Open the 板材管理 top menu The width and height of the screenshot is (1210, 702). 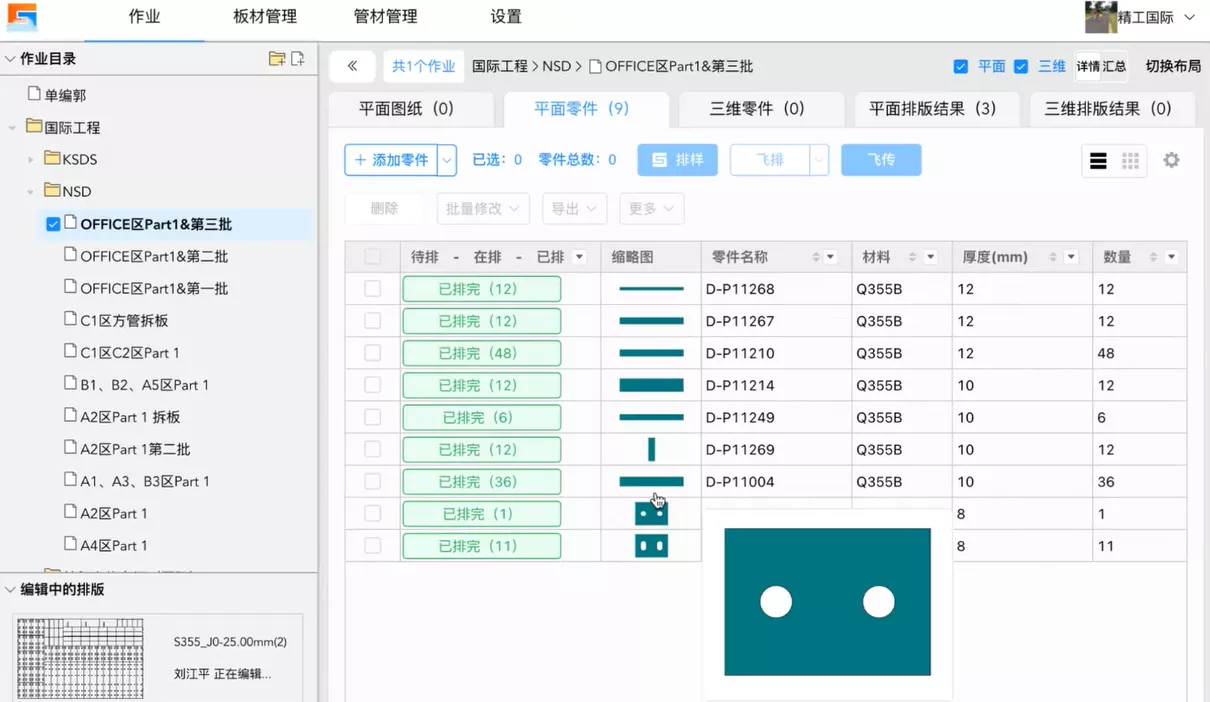tap(265, 17)
